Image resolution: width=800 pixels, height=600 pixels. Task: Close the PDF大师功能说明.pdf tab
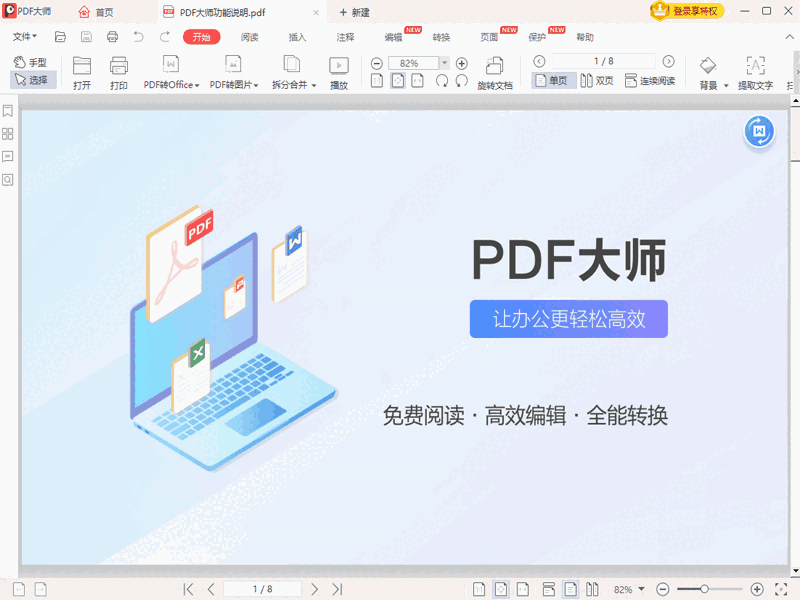[316, 13]
